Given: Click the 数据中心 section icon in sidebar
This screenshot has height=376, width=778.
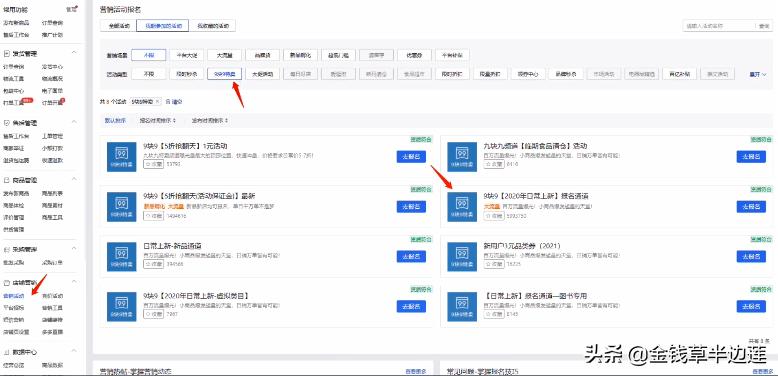Looking at the screenshot, I should click(7, 352).
